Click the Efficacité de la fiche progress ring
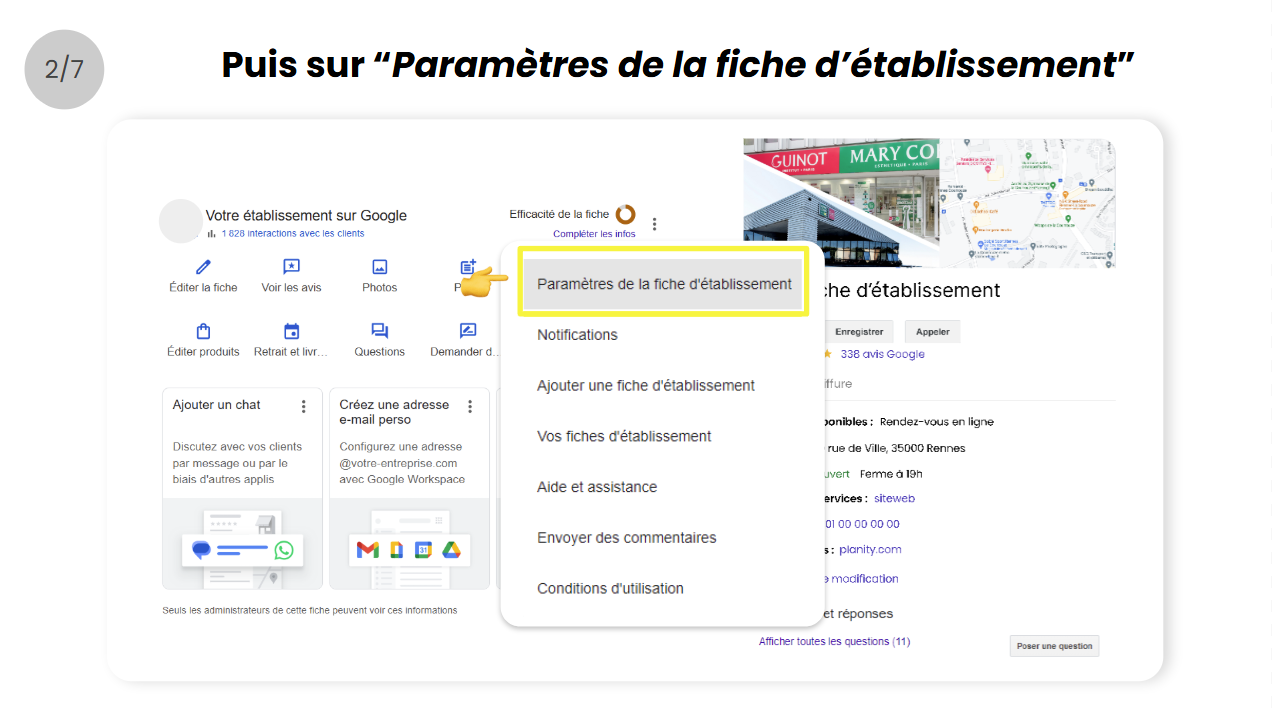Viewport: 1272px width, 712px height. pyautogui.click(x=626, y=214)
